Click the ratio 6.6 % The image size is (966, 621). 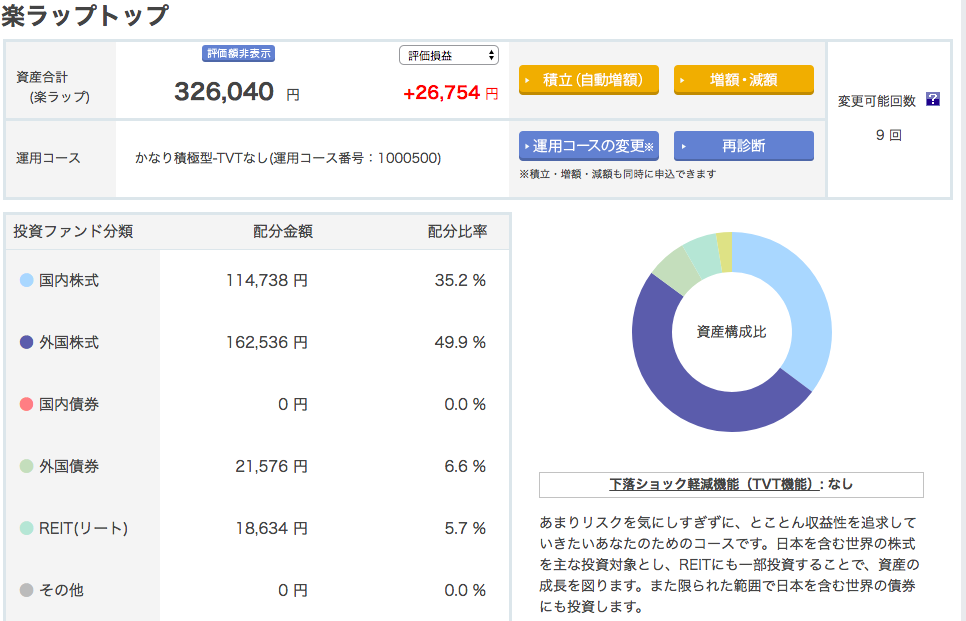point(465,466)
